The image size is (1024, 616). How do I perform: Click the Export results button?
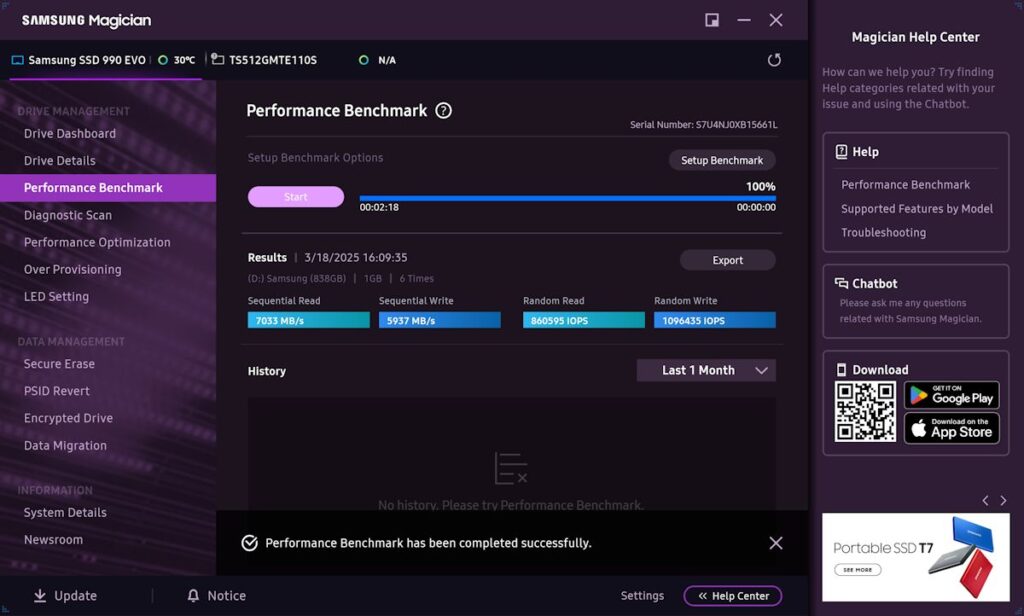tap(727, 261)
